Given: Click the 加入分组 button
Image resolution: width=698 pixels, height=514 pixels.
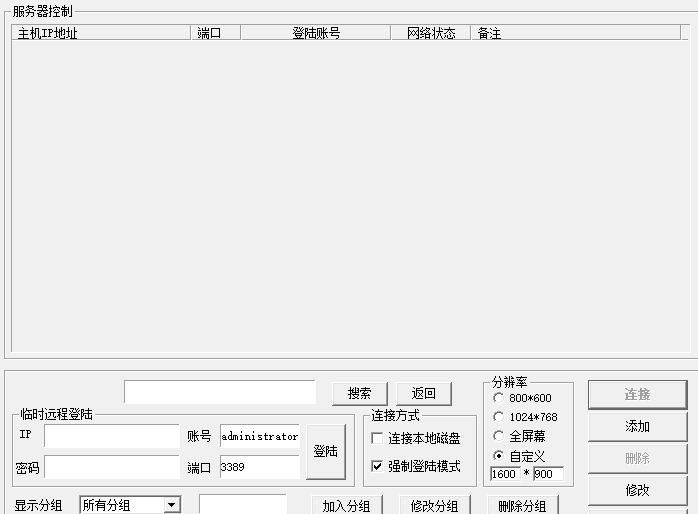Looking at the screenshot, I should 346,505.
